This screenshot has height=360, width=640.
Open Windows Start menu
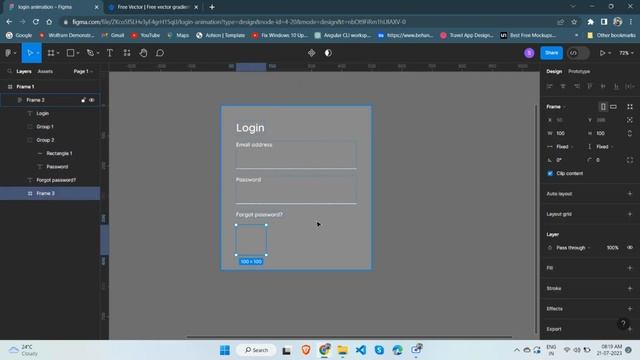[x=225, y=350]
